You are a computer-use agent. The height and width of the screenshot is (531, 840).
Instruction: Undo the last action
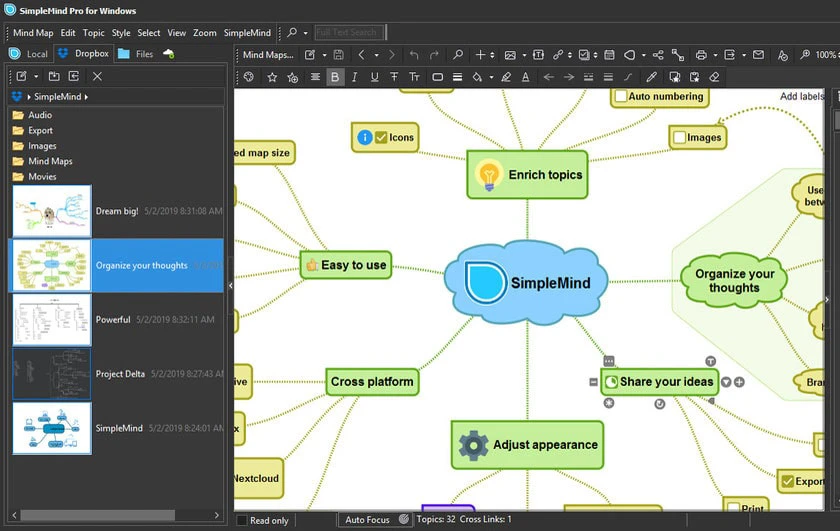coord(414,55)
